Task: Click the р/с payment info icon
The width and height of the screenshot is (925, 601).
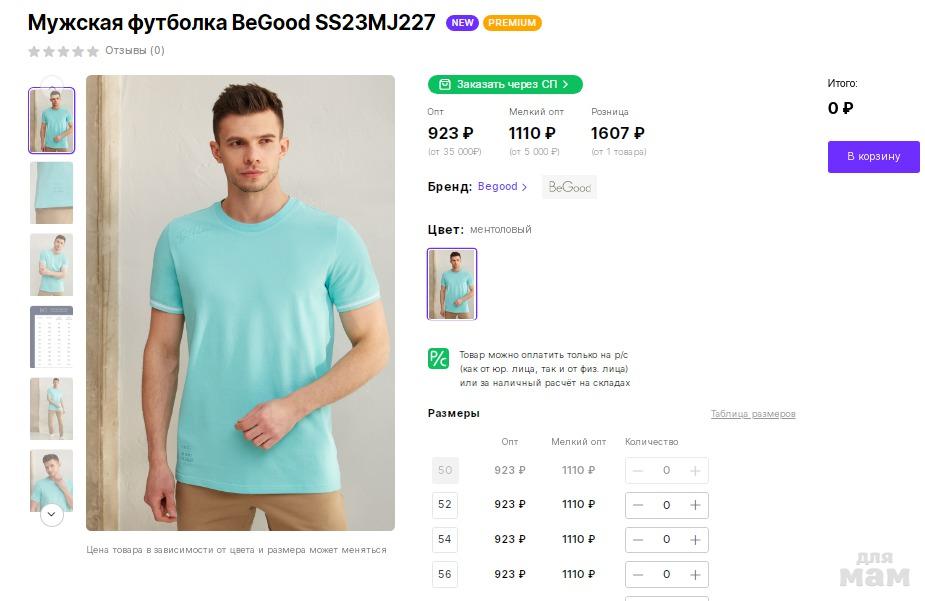Action: (438, 358)
